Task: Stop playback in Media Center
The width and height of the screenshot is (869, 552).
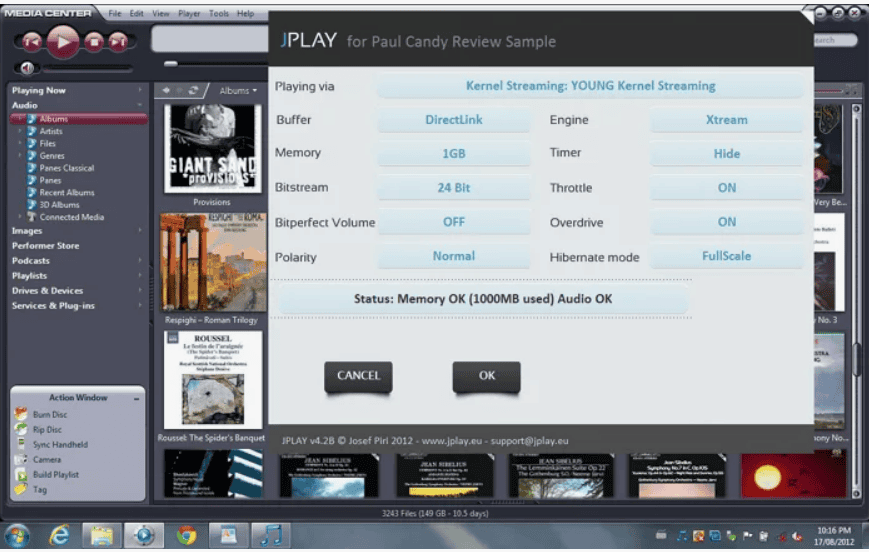Action: pyautogui.click(x=94, y=42)
